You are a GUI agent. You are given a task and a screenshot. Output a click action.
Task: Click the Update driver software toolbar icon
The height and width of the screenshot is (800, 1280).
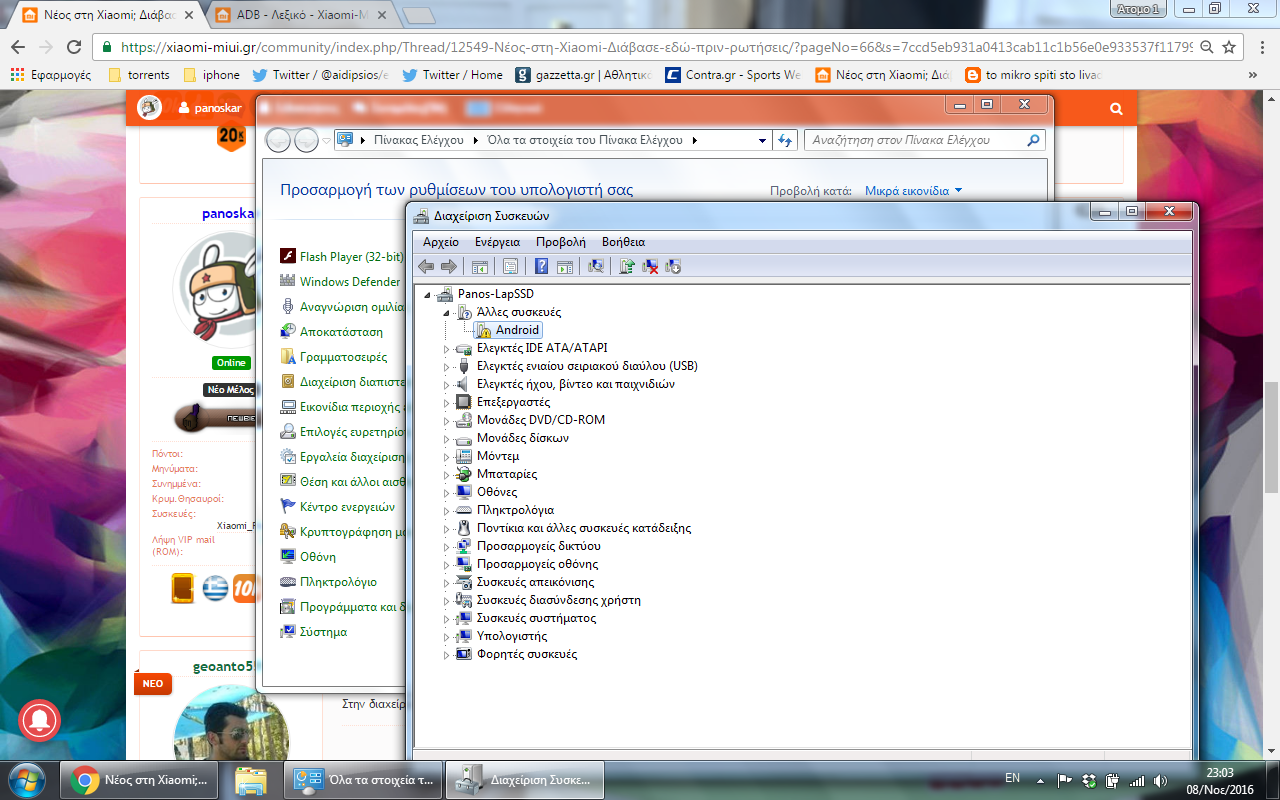click(627, 266)
